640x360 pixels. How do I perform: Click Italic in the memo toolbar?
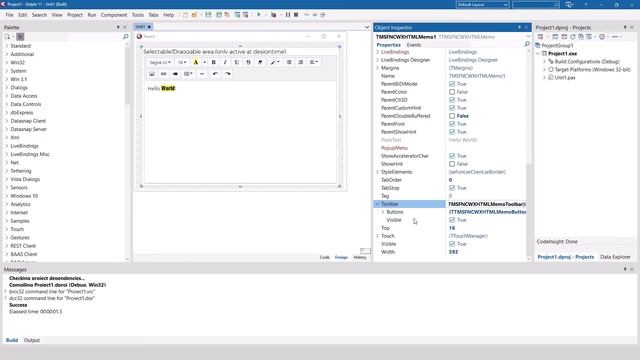(x=225, y=62)
